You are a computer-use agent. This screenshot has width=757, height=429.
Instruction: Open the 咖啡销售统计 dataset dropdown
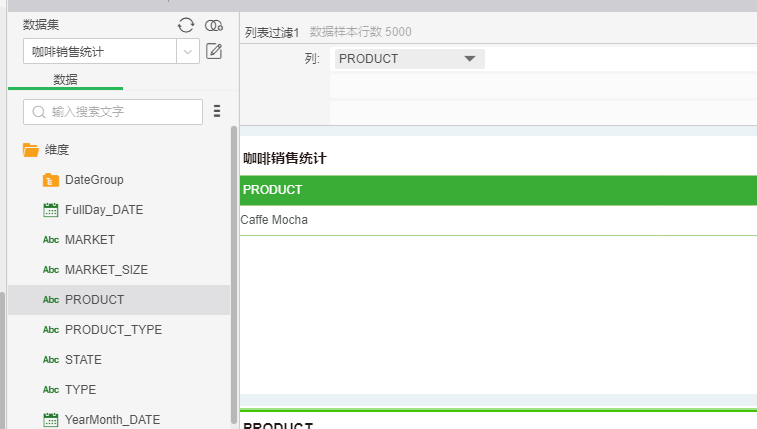188,51
